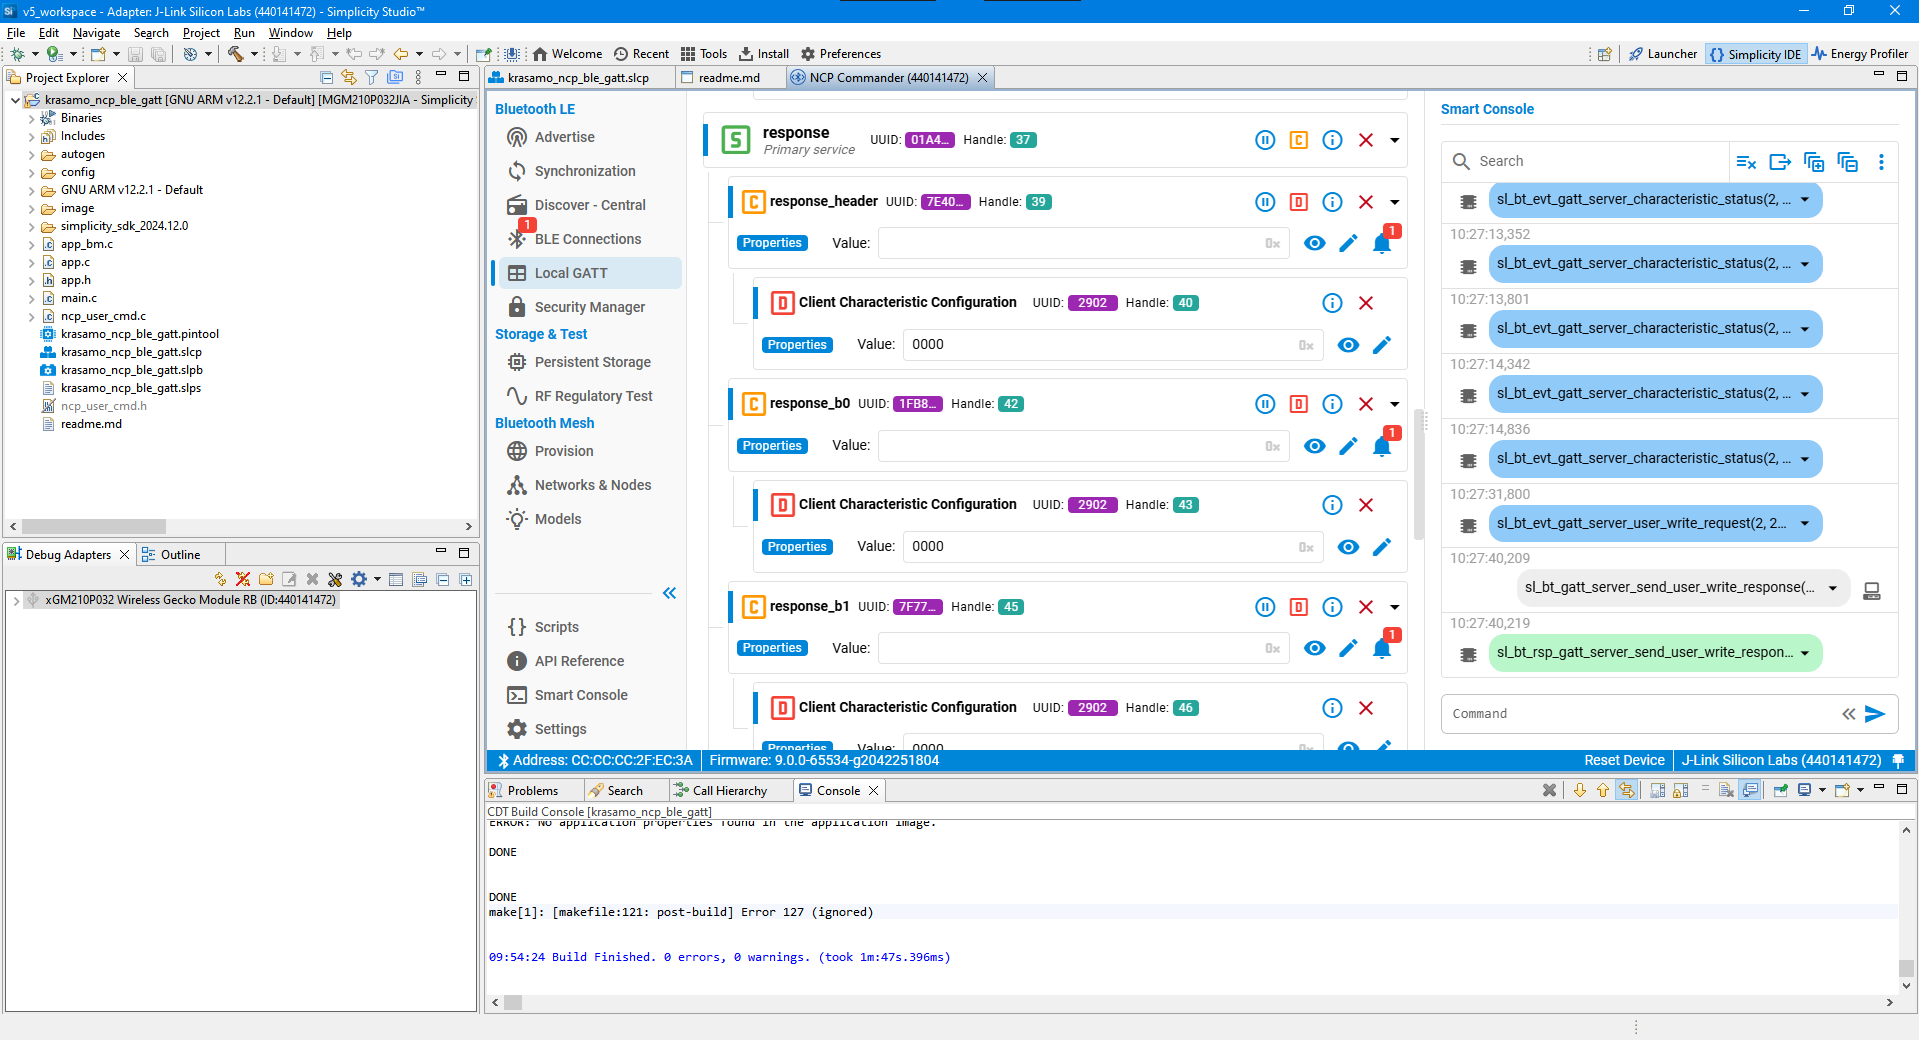Switch to krasamo_ncp_ble_gatt.slcp tab
The height and width of the screenshot is (1040, 1919).
(578, 78)
